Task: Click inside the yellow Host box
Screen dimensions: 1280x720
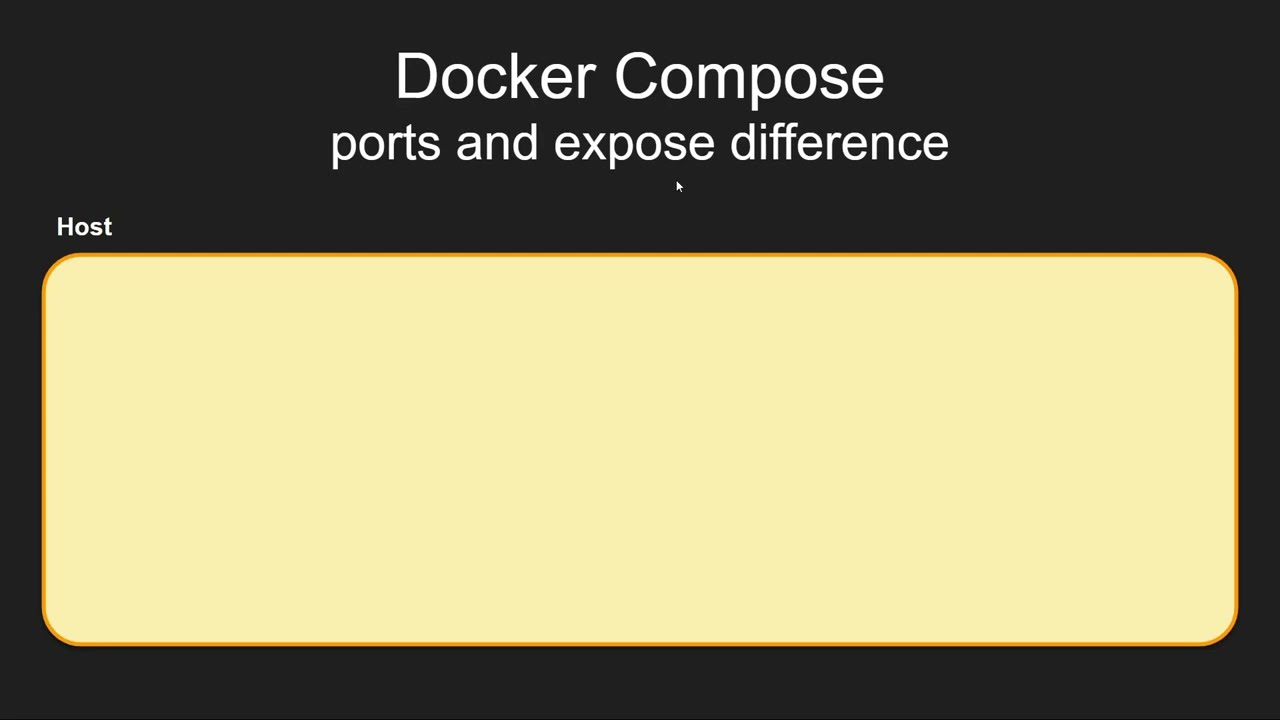Action: [x=640, y=450]
